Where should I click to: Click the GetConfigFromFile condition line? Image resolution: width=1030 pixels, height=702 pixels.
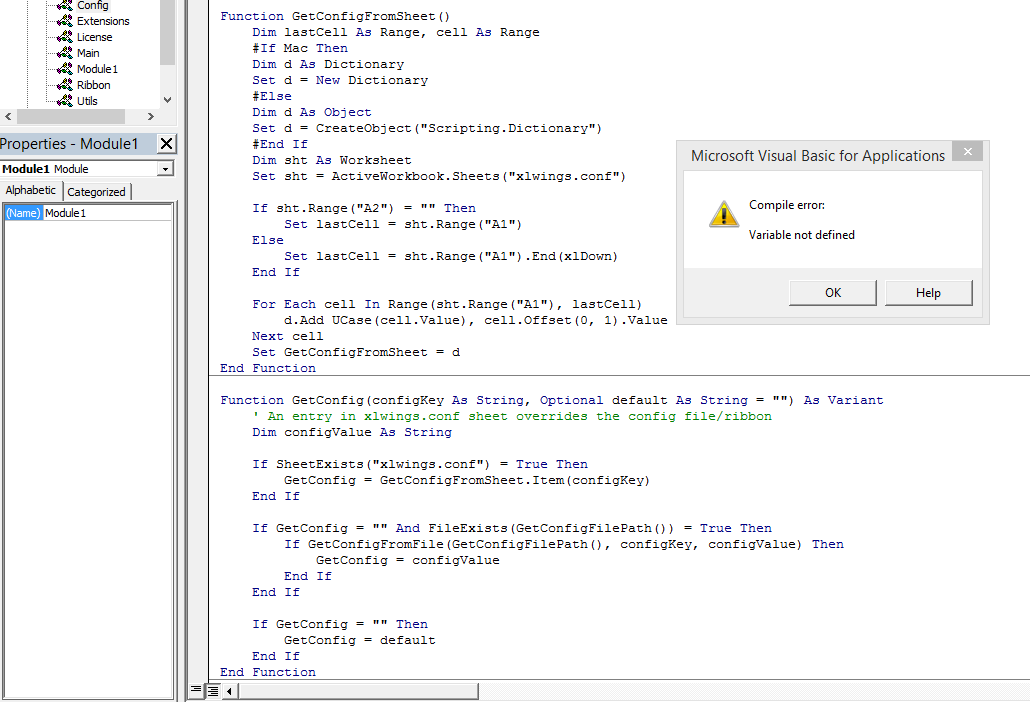click(x=564, y=544)
